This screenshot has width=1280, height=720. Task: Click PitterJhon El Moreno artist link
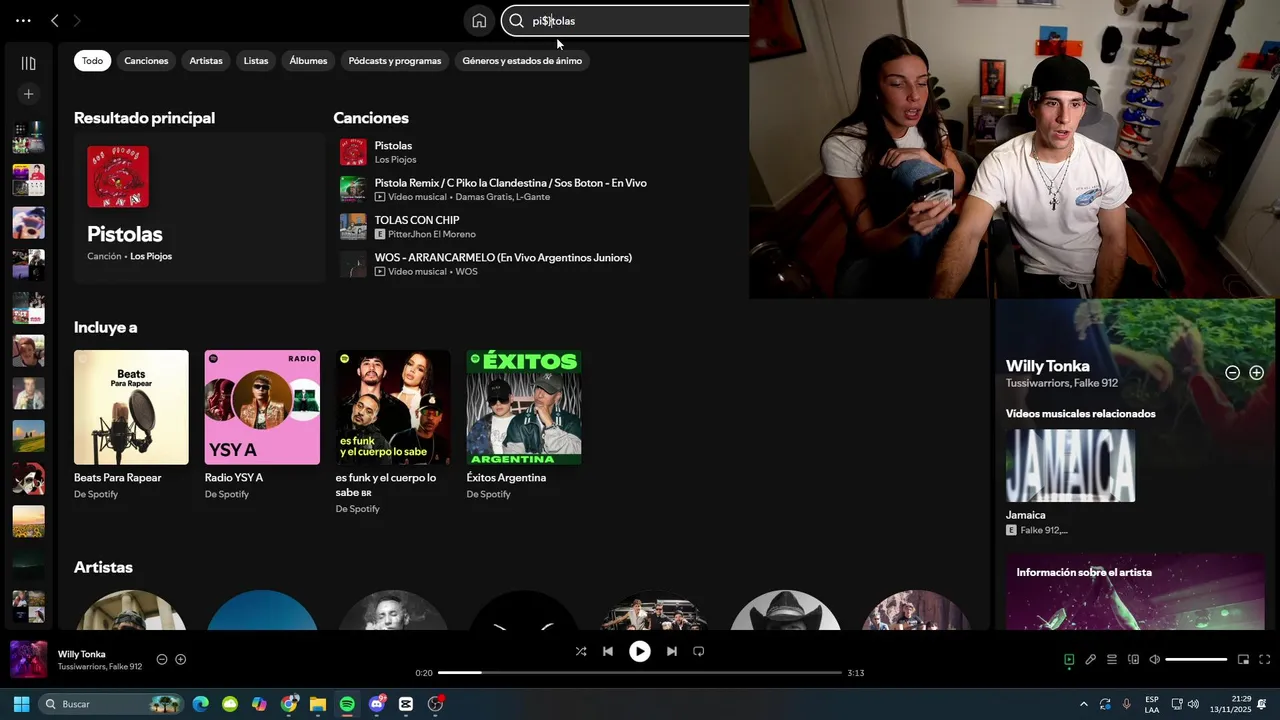[x=432, y=234]
